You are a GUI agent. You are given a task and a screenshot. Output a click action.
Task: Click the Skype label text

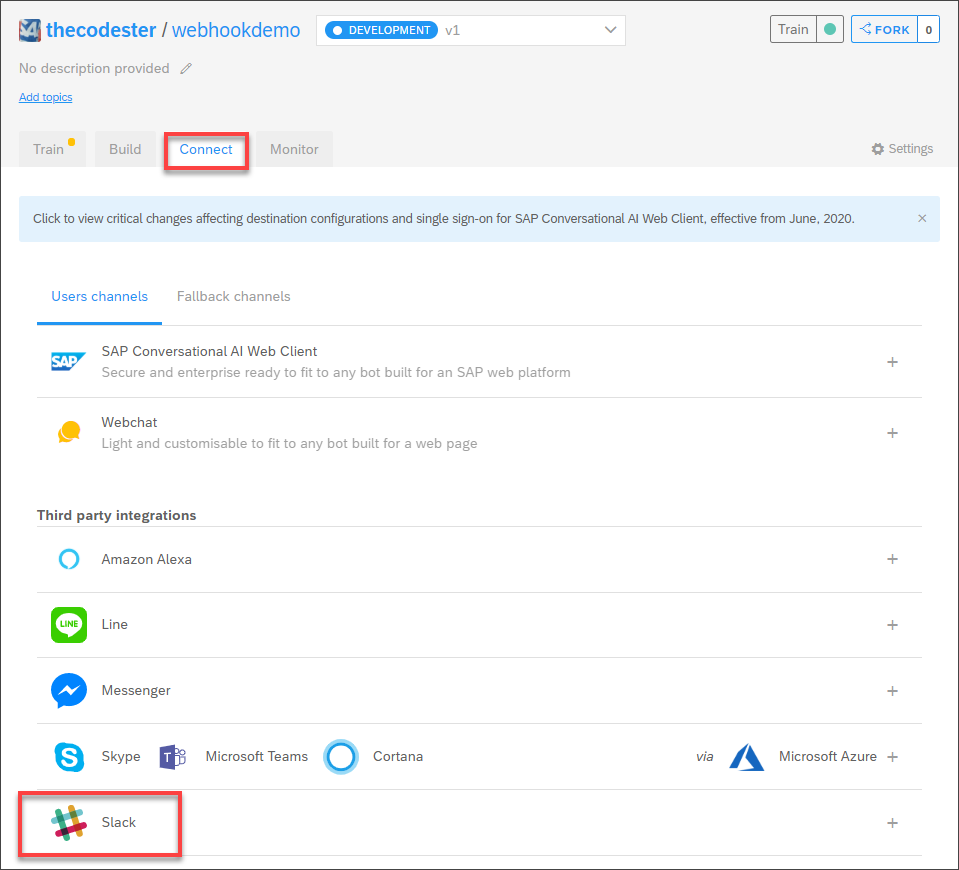pos(121,757)
